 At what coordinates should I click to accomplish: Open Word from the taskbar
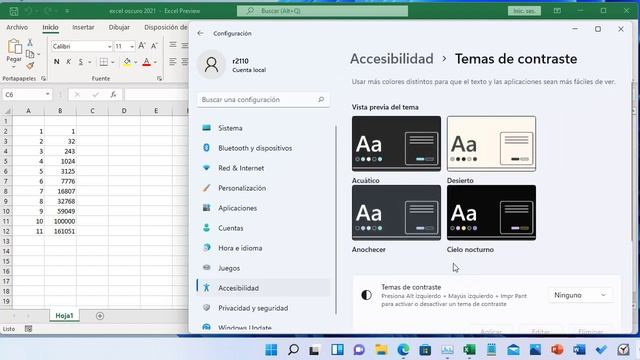coord(579,350)
